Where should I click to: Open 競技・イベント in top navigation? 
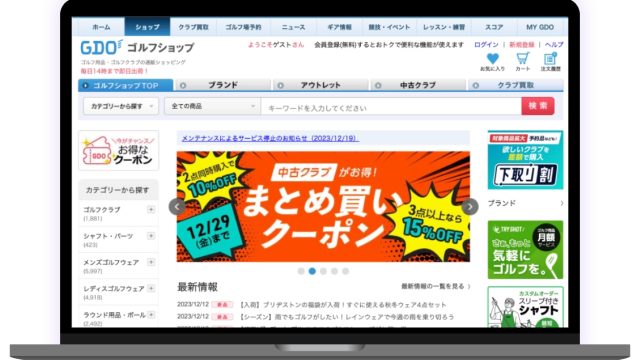(x=389, y=27)
